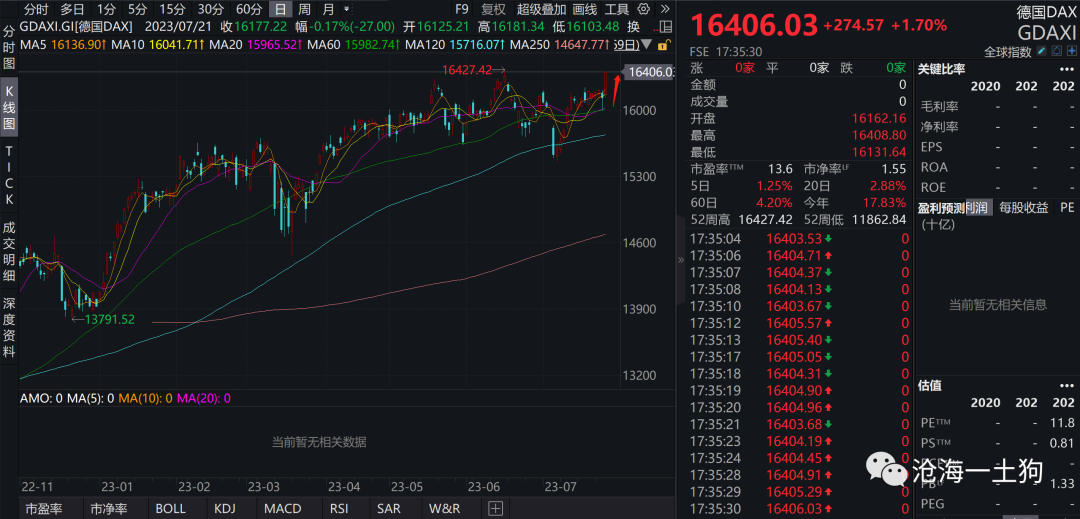Open 深度资料 sidebar view
Screen dimensions: 1080x519
click(x=10, y=327)
